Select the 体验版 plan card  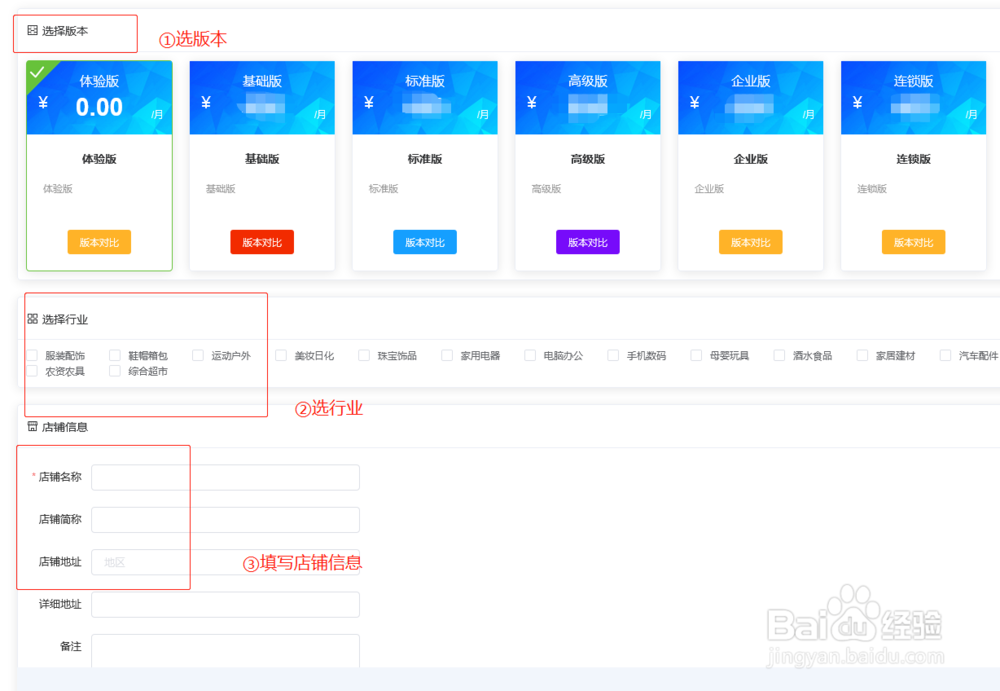coord(99,166)
